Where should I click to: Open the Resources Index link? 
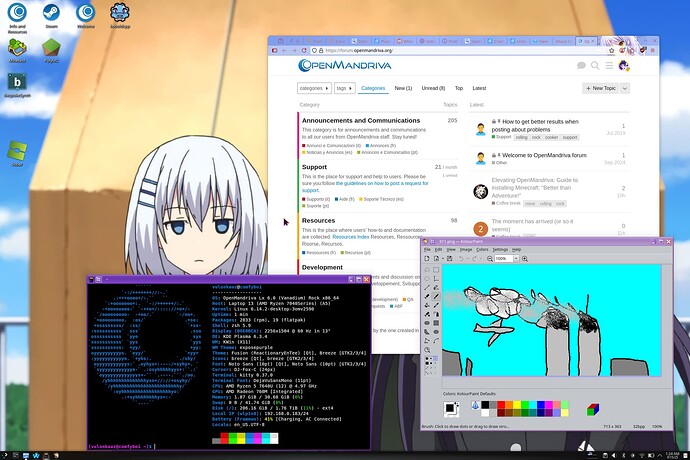[x=351, y=237]
